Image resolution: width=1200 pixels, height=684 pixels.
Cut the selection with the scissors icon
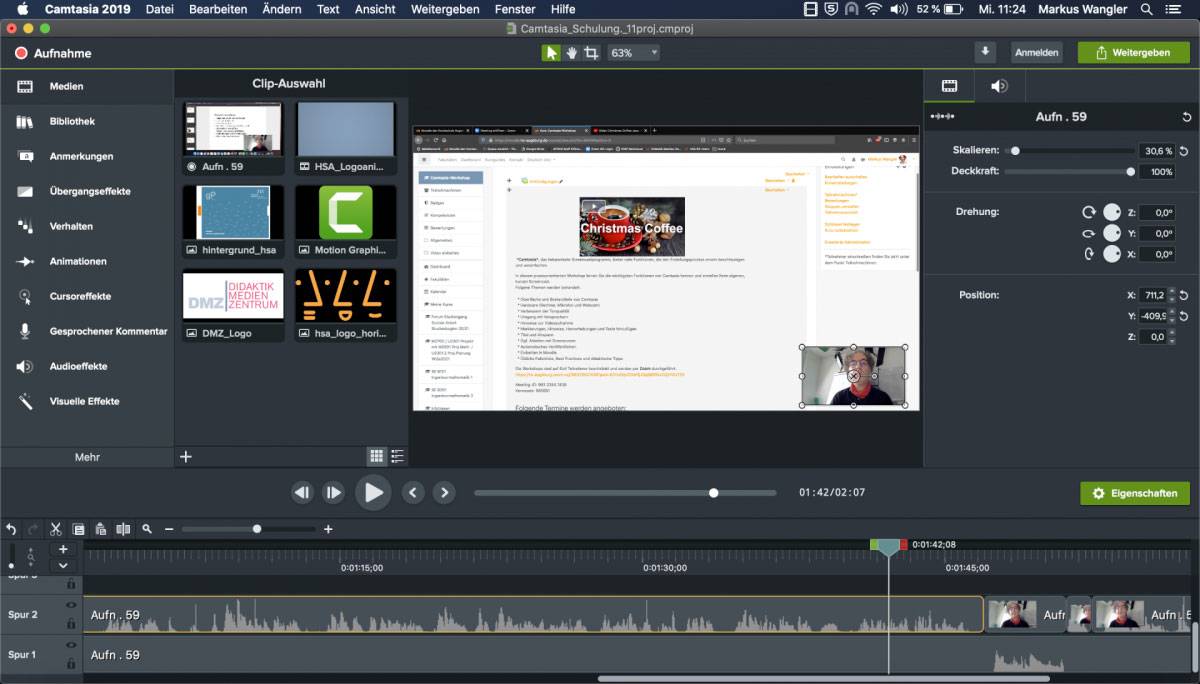click(55, 529)
